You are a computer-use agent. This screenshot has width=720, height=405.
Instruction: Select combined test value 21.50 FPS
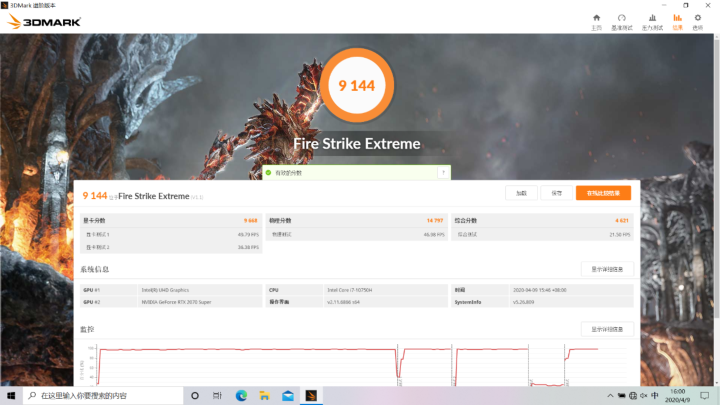click(620, 235)
